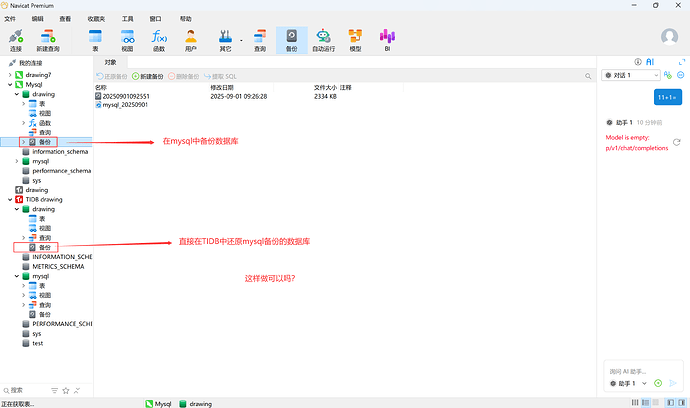Open the 函数 (Function) toolbar icon
The image size is (690, 408).
pyautogui.click(x=159, y=40)
